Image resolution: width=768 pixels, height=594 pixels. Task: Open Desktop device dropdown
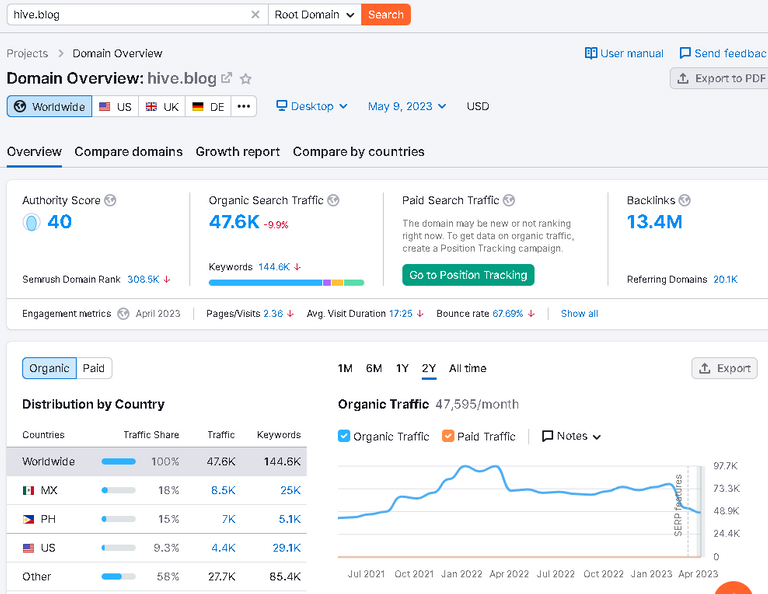(x=312, y=106)
